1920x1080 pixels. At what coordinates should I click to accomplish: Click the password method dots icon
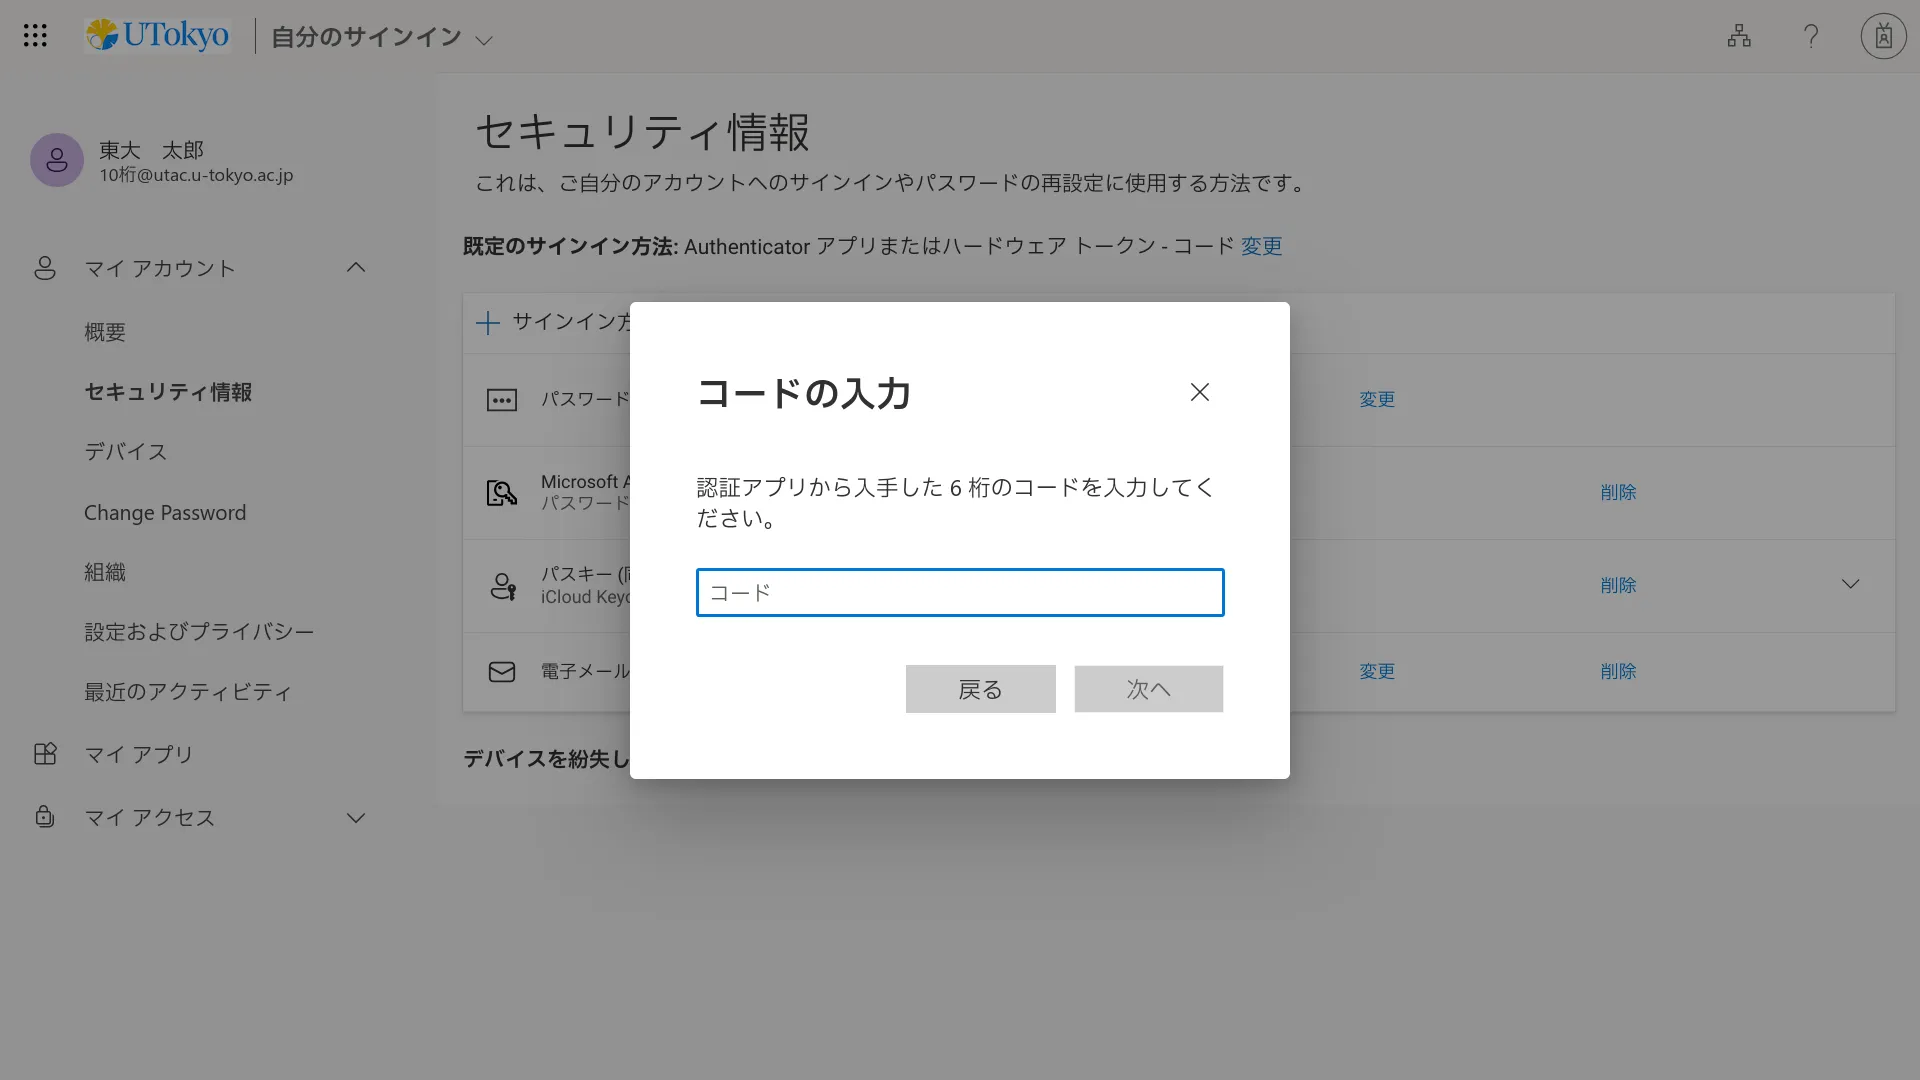tap(502, 400)
